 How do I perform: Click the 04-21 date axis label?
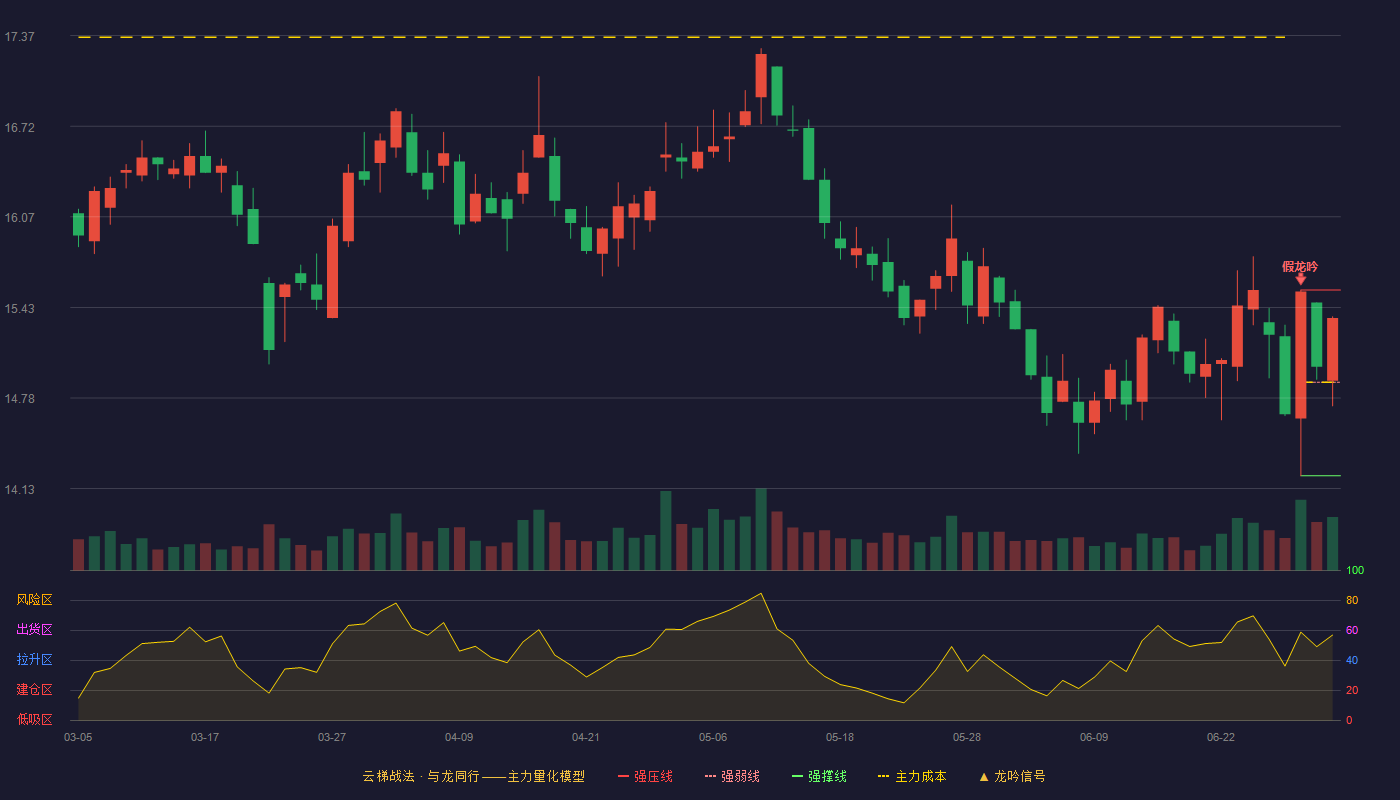[x=586, y=737]
